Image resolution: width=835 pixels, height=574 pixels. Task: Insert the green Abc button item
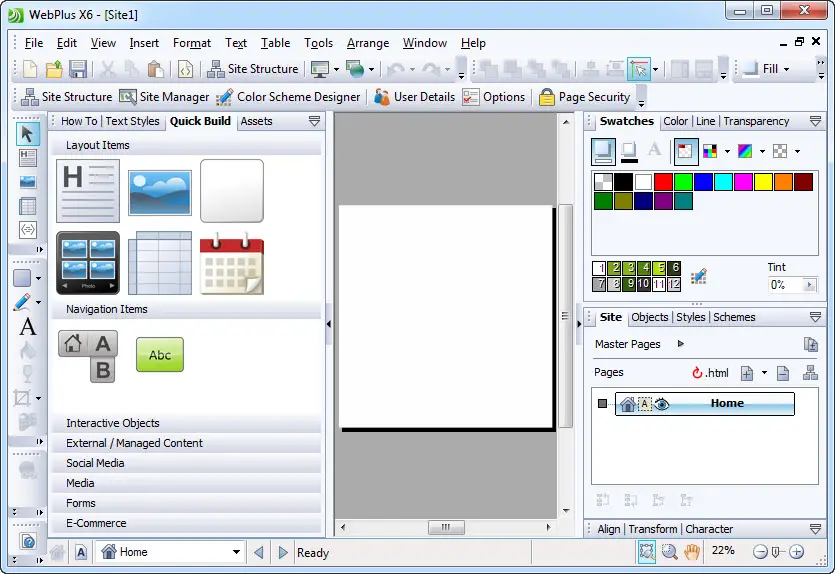160,355
